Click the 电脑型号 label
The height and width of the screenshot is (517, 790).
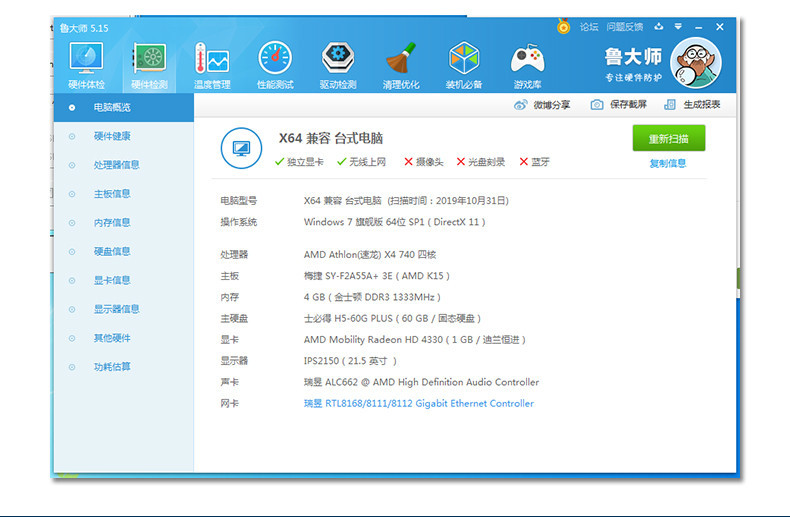tap(239, 201)
